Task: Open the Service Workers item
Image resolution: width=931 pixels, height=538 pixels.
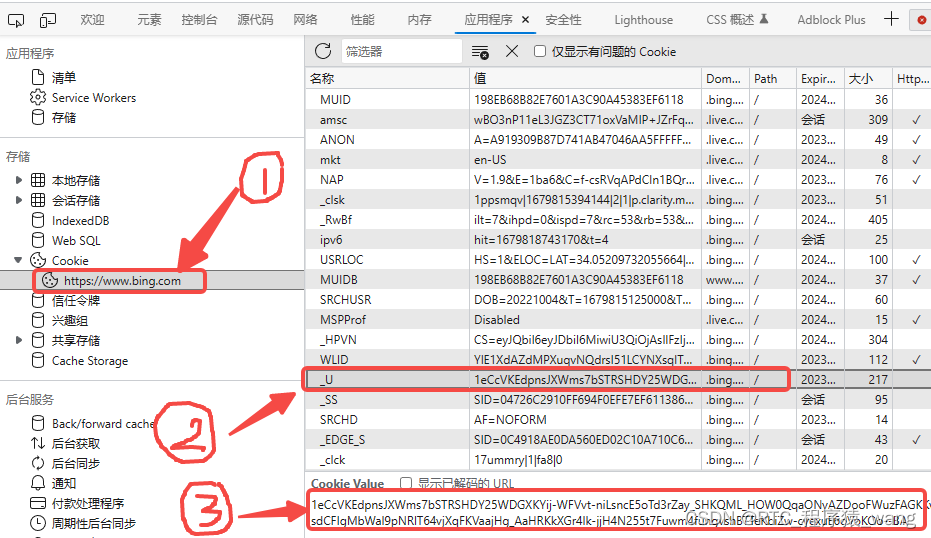Action: [x=93, y=98]
